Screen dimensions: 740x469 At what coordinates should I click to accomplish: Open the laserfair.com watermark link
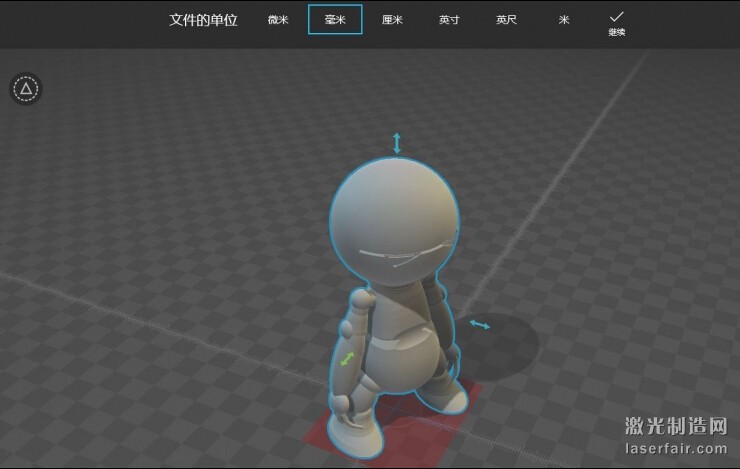click(676, 449)
